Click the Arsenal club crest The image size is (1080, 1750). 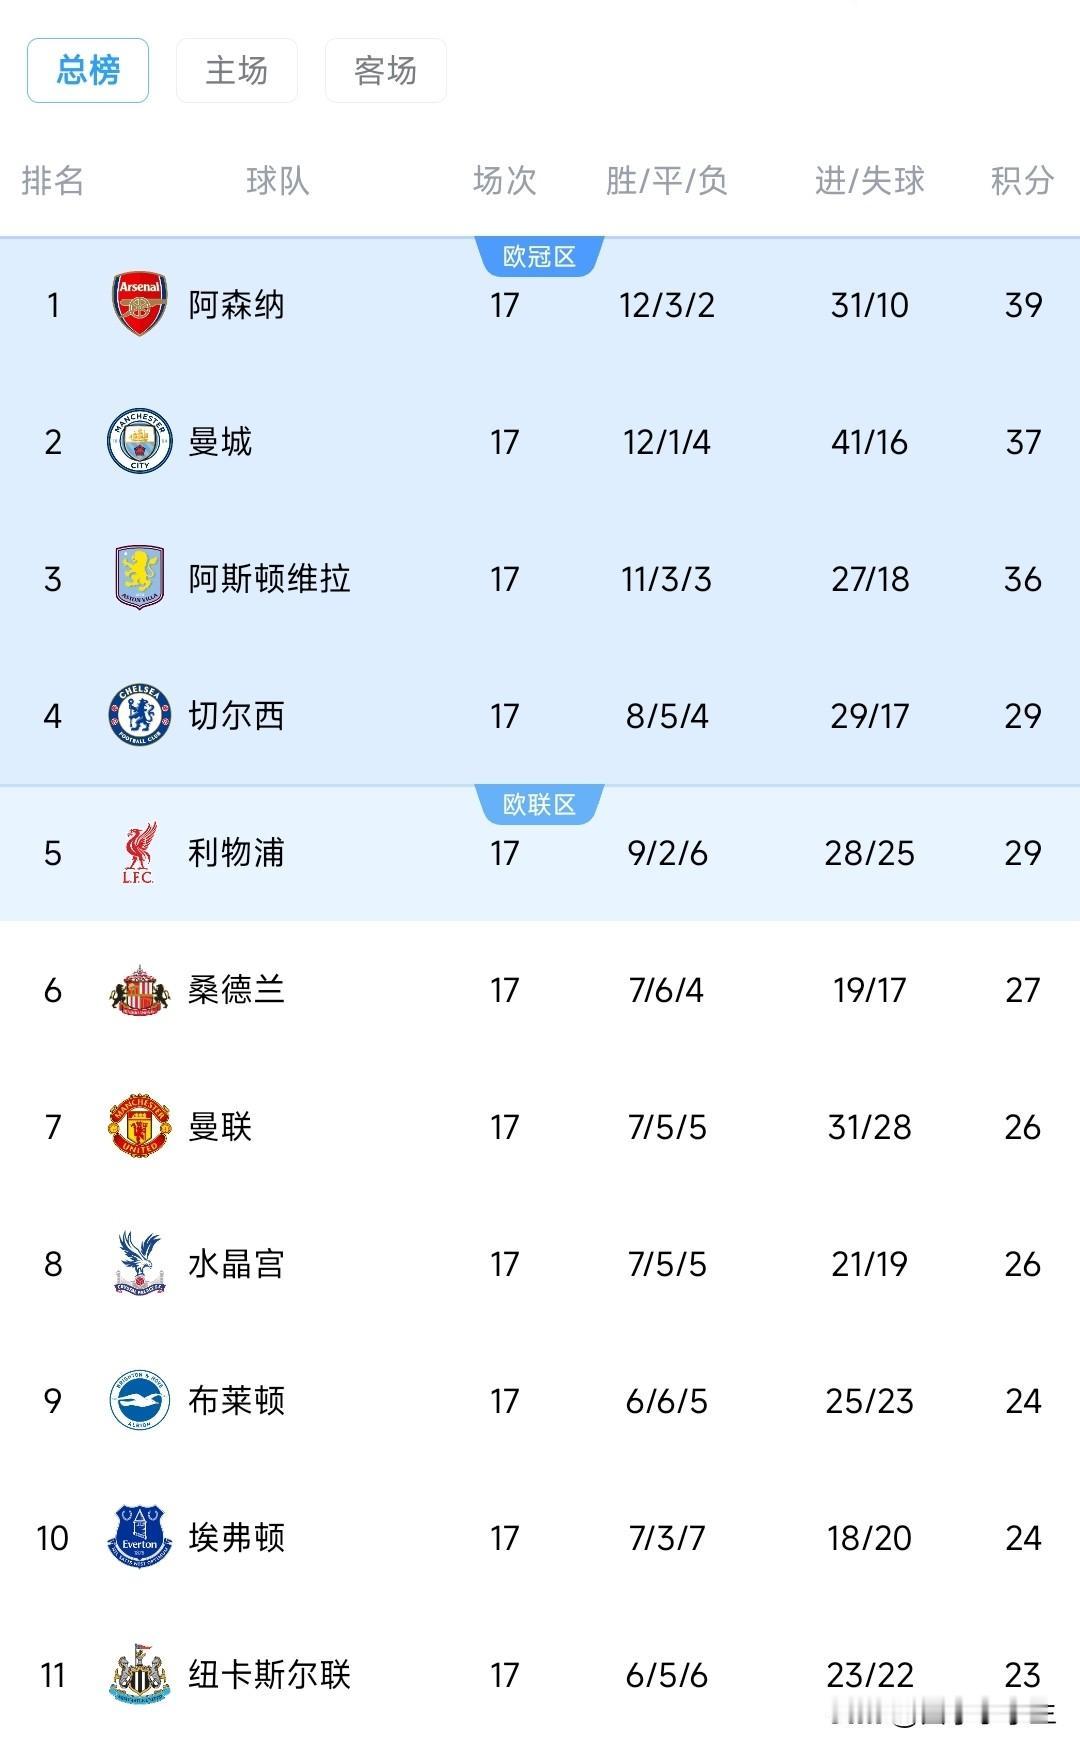click(x=139, y=304)
